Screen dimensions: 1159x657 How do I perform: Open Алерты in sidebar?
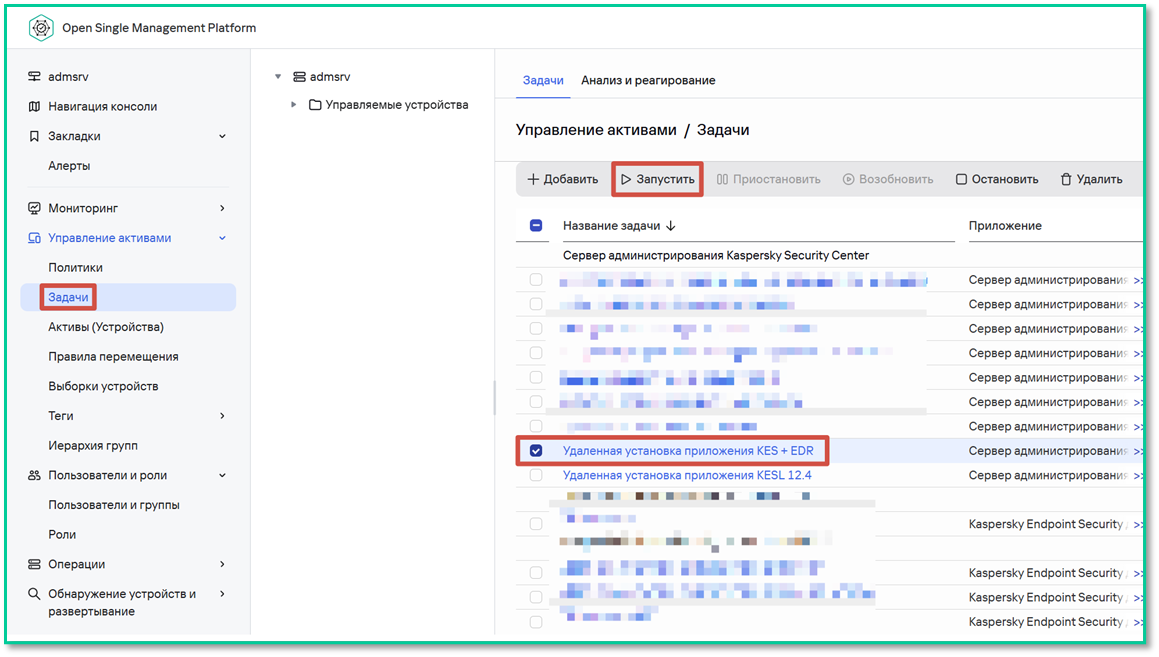(x=69, y=166)
